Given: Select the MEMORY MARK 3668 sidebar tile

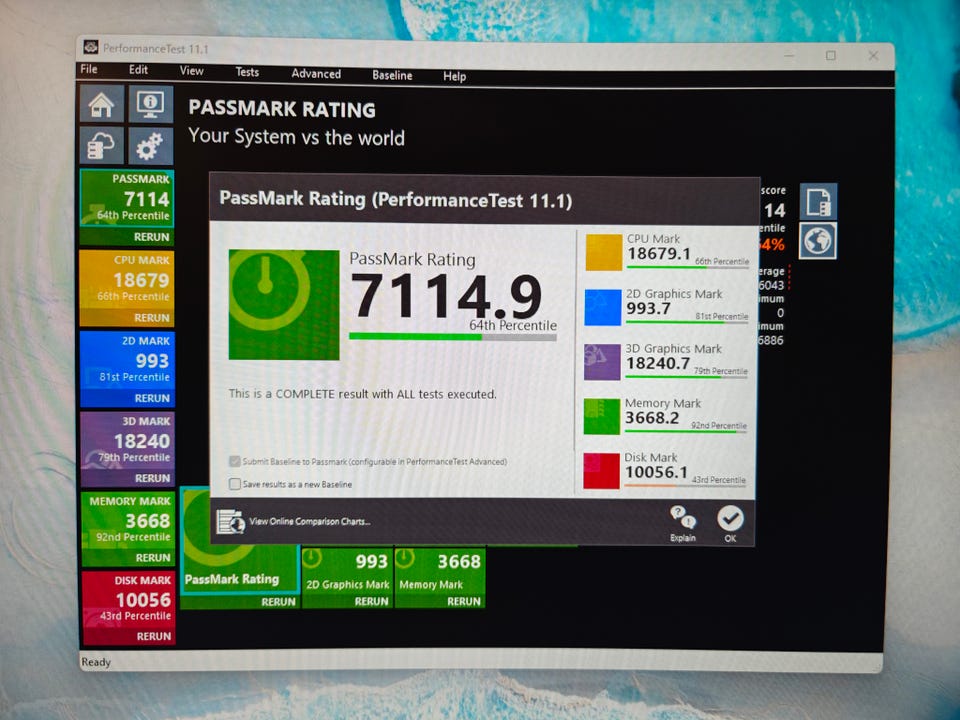Looking at the screenshot, I should tap(128, 521).
